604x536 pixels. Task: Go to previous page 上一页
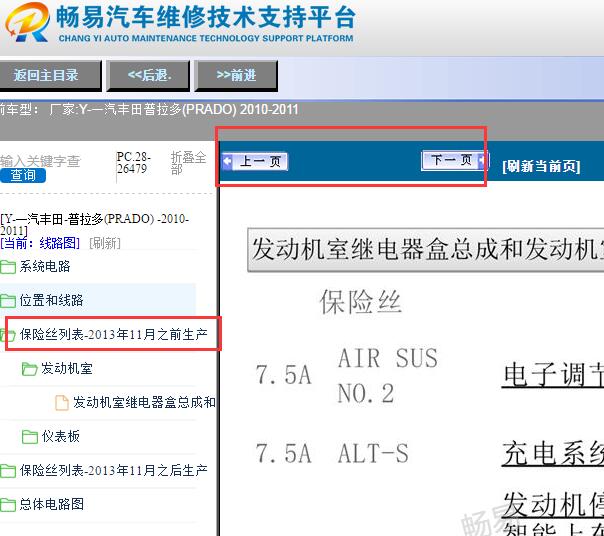(255, 161)
